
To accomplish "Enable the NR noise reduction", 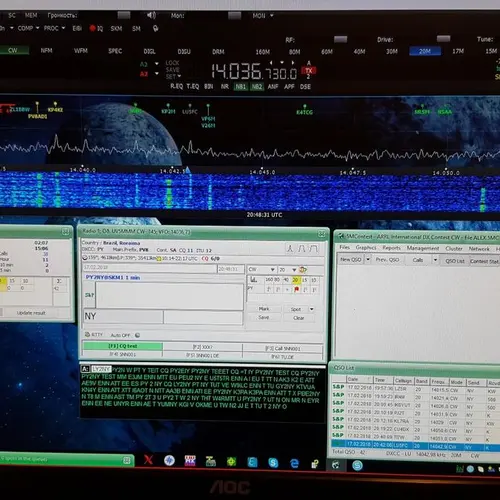I will pos(225,87).
